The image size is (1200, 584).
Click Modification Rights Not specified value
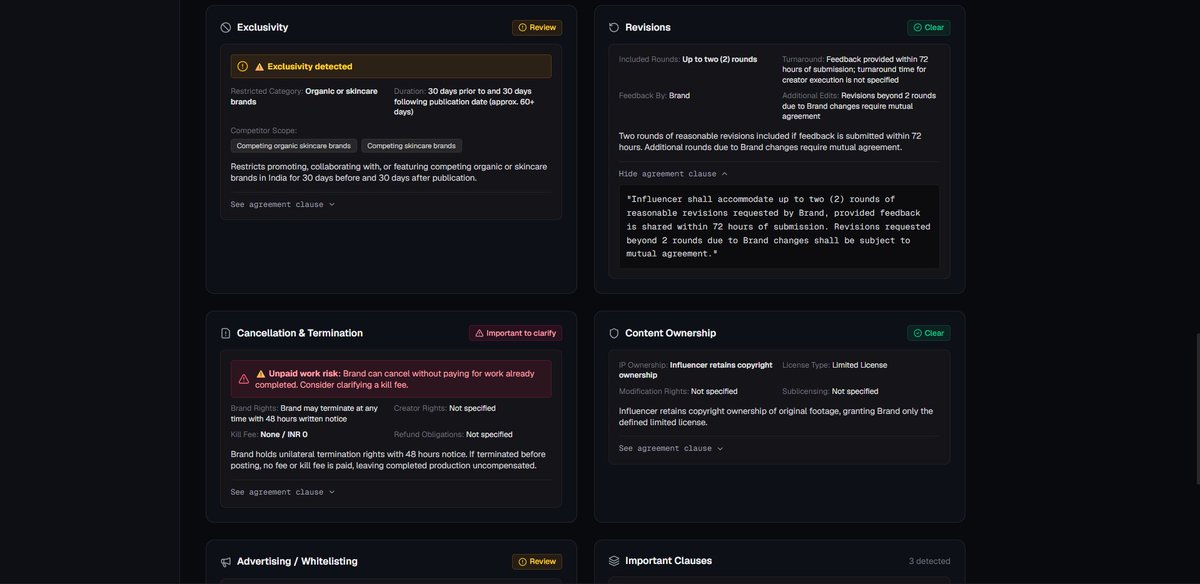tap(714, 391)
